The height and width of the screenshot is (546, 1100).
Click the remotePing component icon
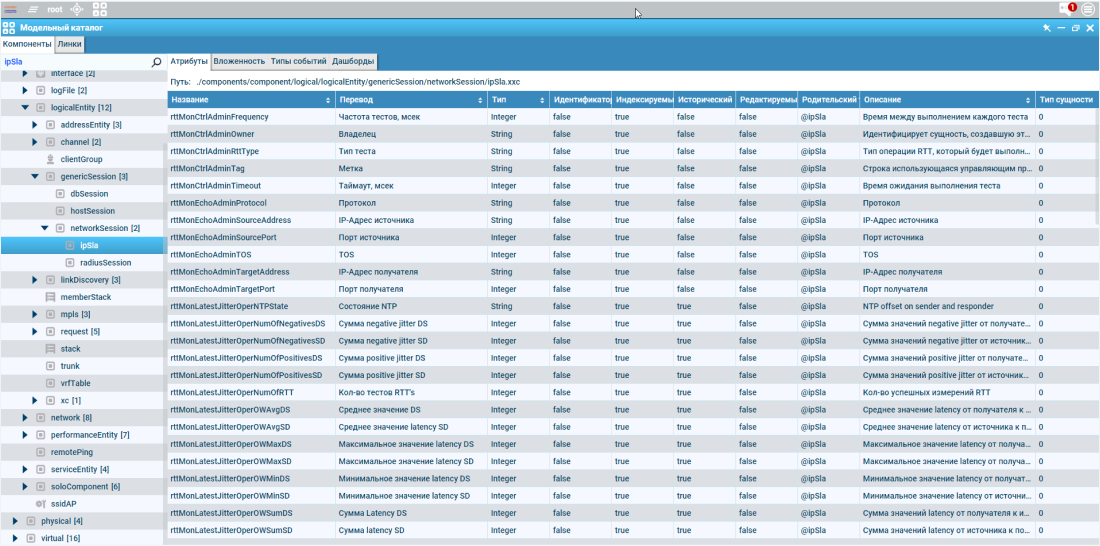tap(40, 452)
